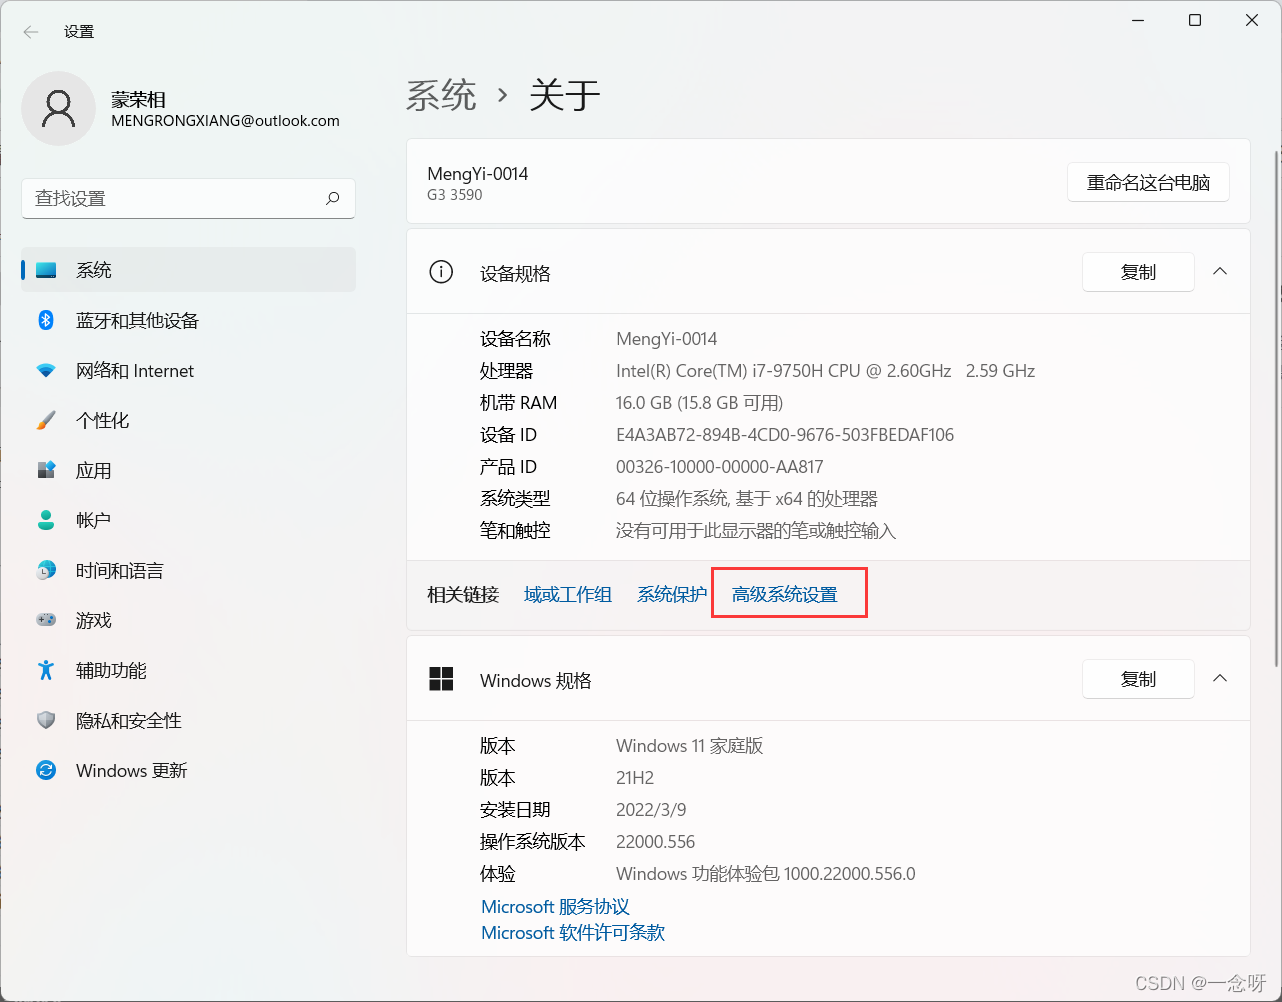Click the MengYi-0014 value in 设备名称 row
The height and width of the screenshot is (1002, 1282).
click(667, 339)
